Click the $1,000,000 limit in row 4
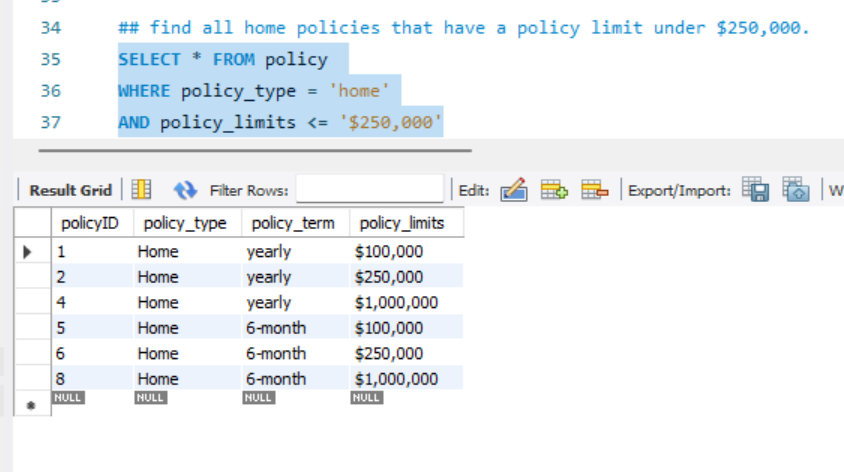The height and width of the screenshot is (472, 844). click(406, 302)
